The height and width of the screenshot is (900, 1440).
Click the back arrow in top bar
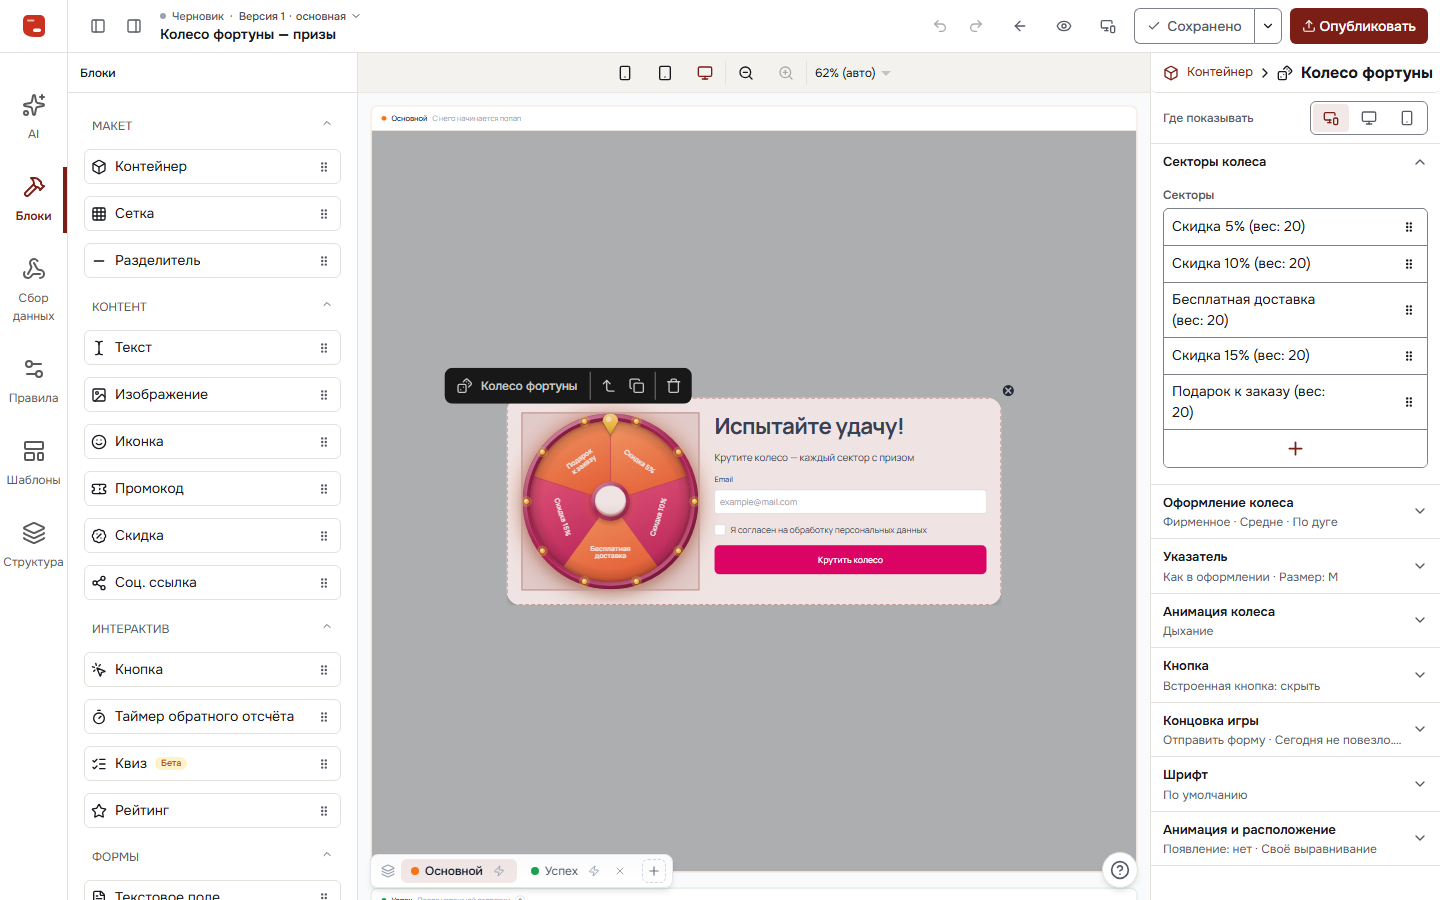[1020, 26]
